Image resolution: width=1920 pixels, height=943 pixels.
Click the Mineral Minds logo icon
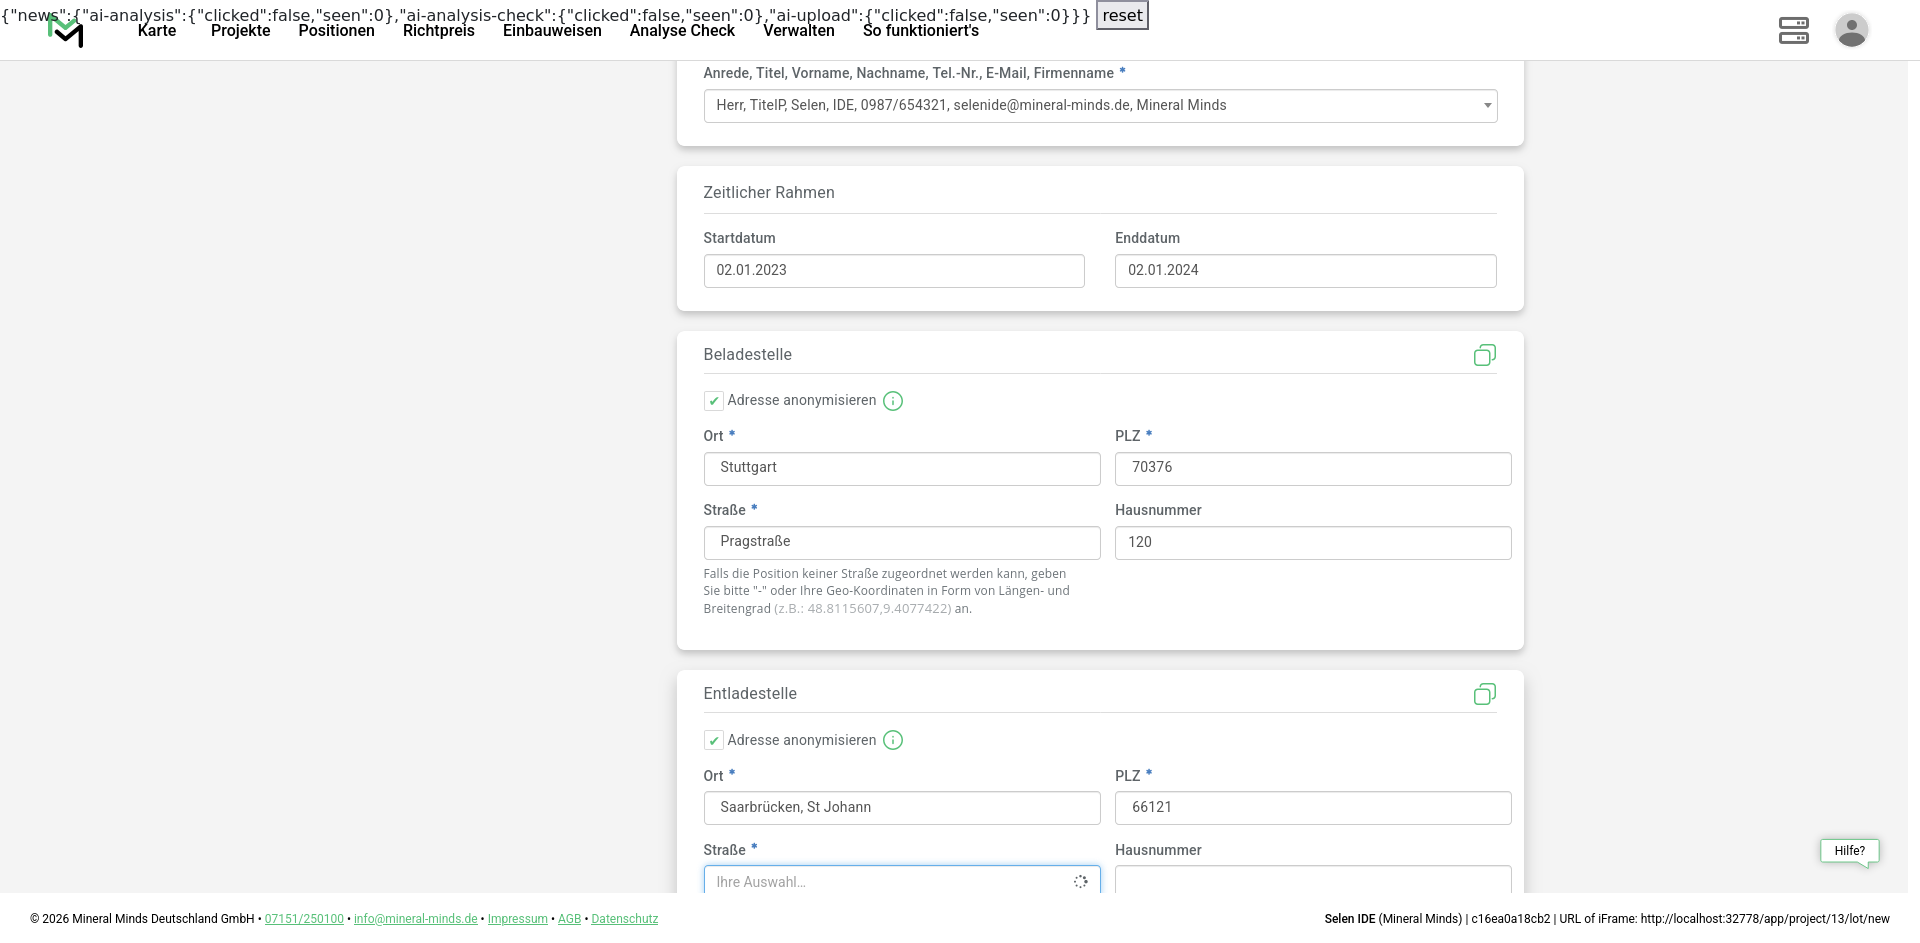click(x=66, y=32)
